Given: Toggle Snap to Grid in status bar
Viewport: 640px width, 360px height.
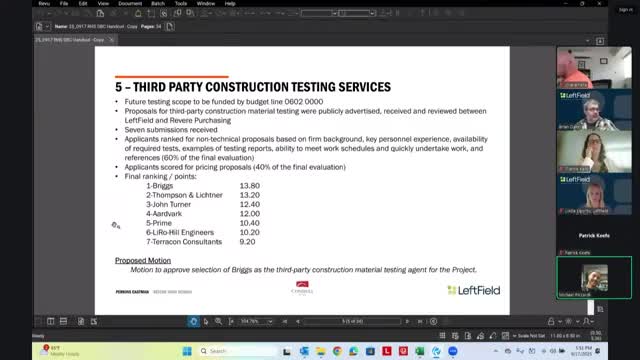Looking at the screenshot, I should (x=455, y=336).
